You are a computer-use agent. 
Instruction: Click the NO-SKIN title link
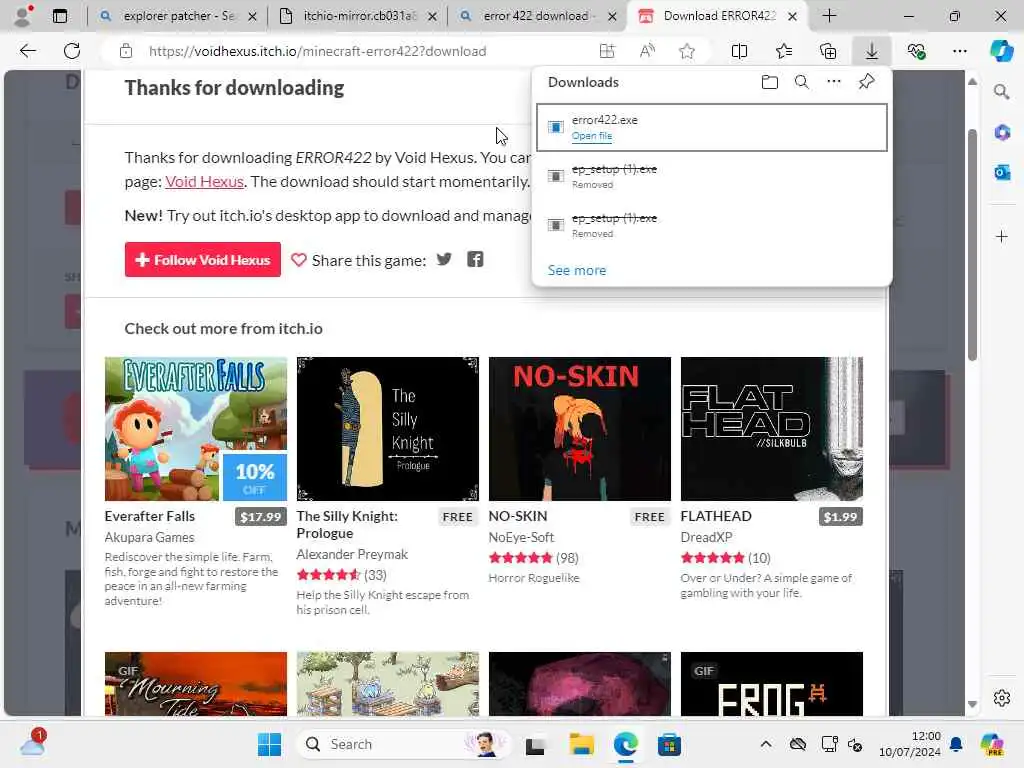click(518, 516)
